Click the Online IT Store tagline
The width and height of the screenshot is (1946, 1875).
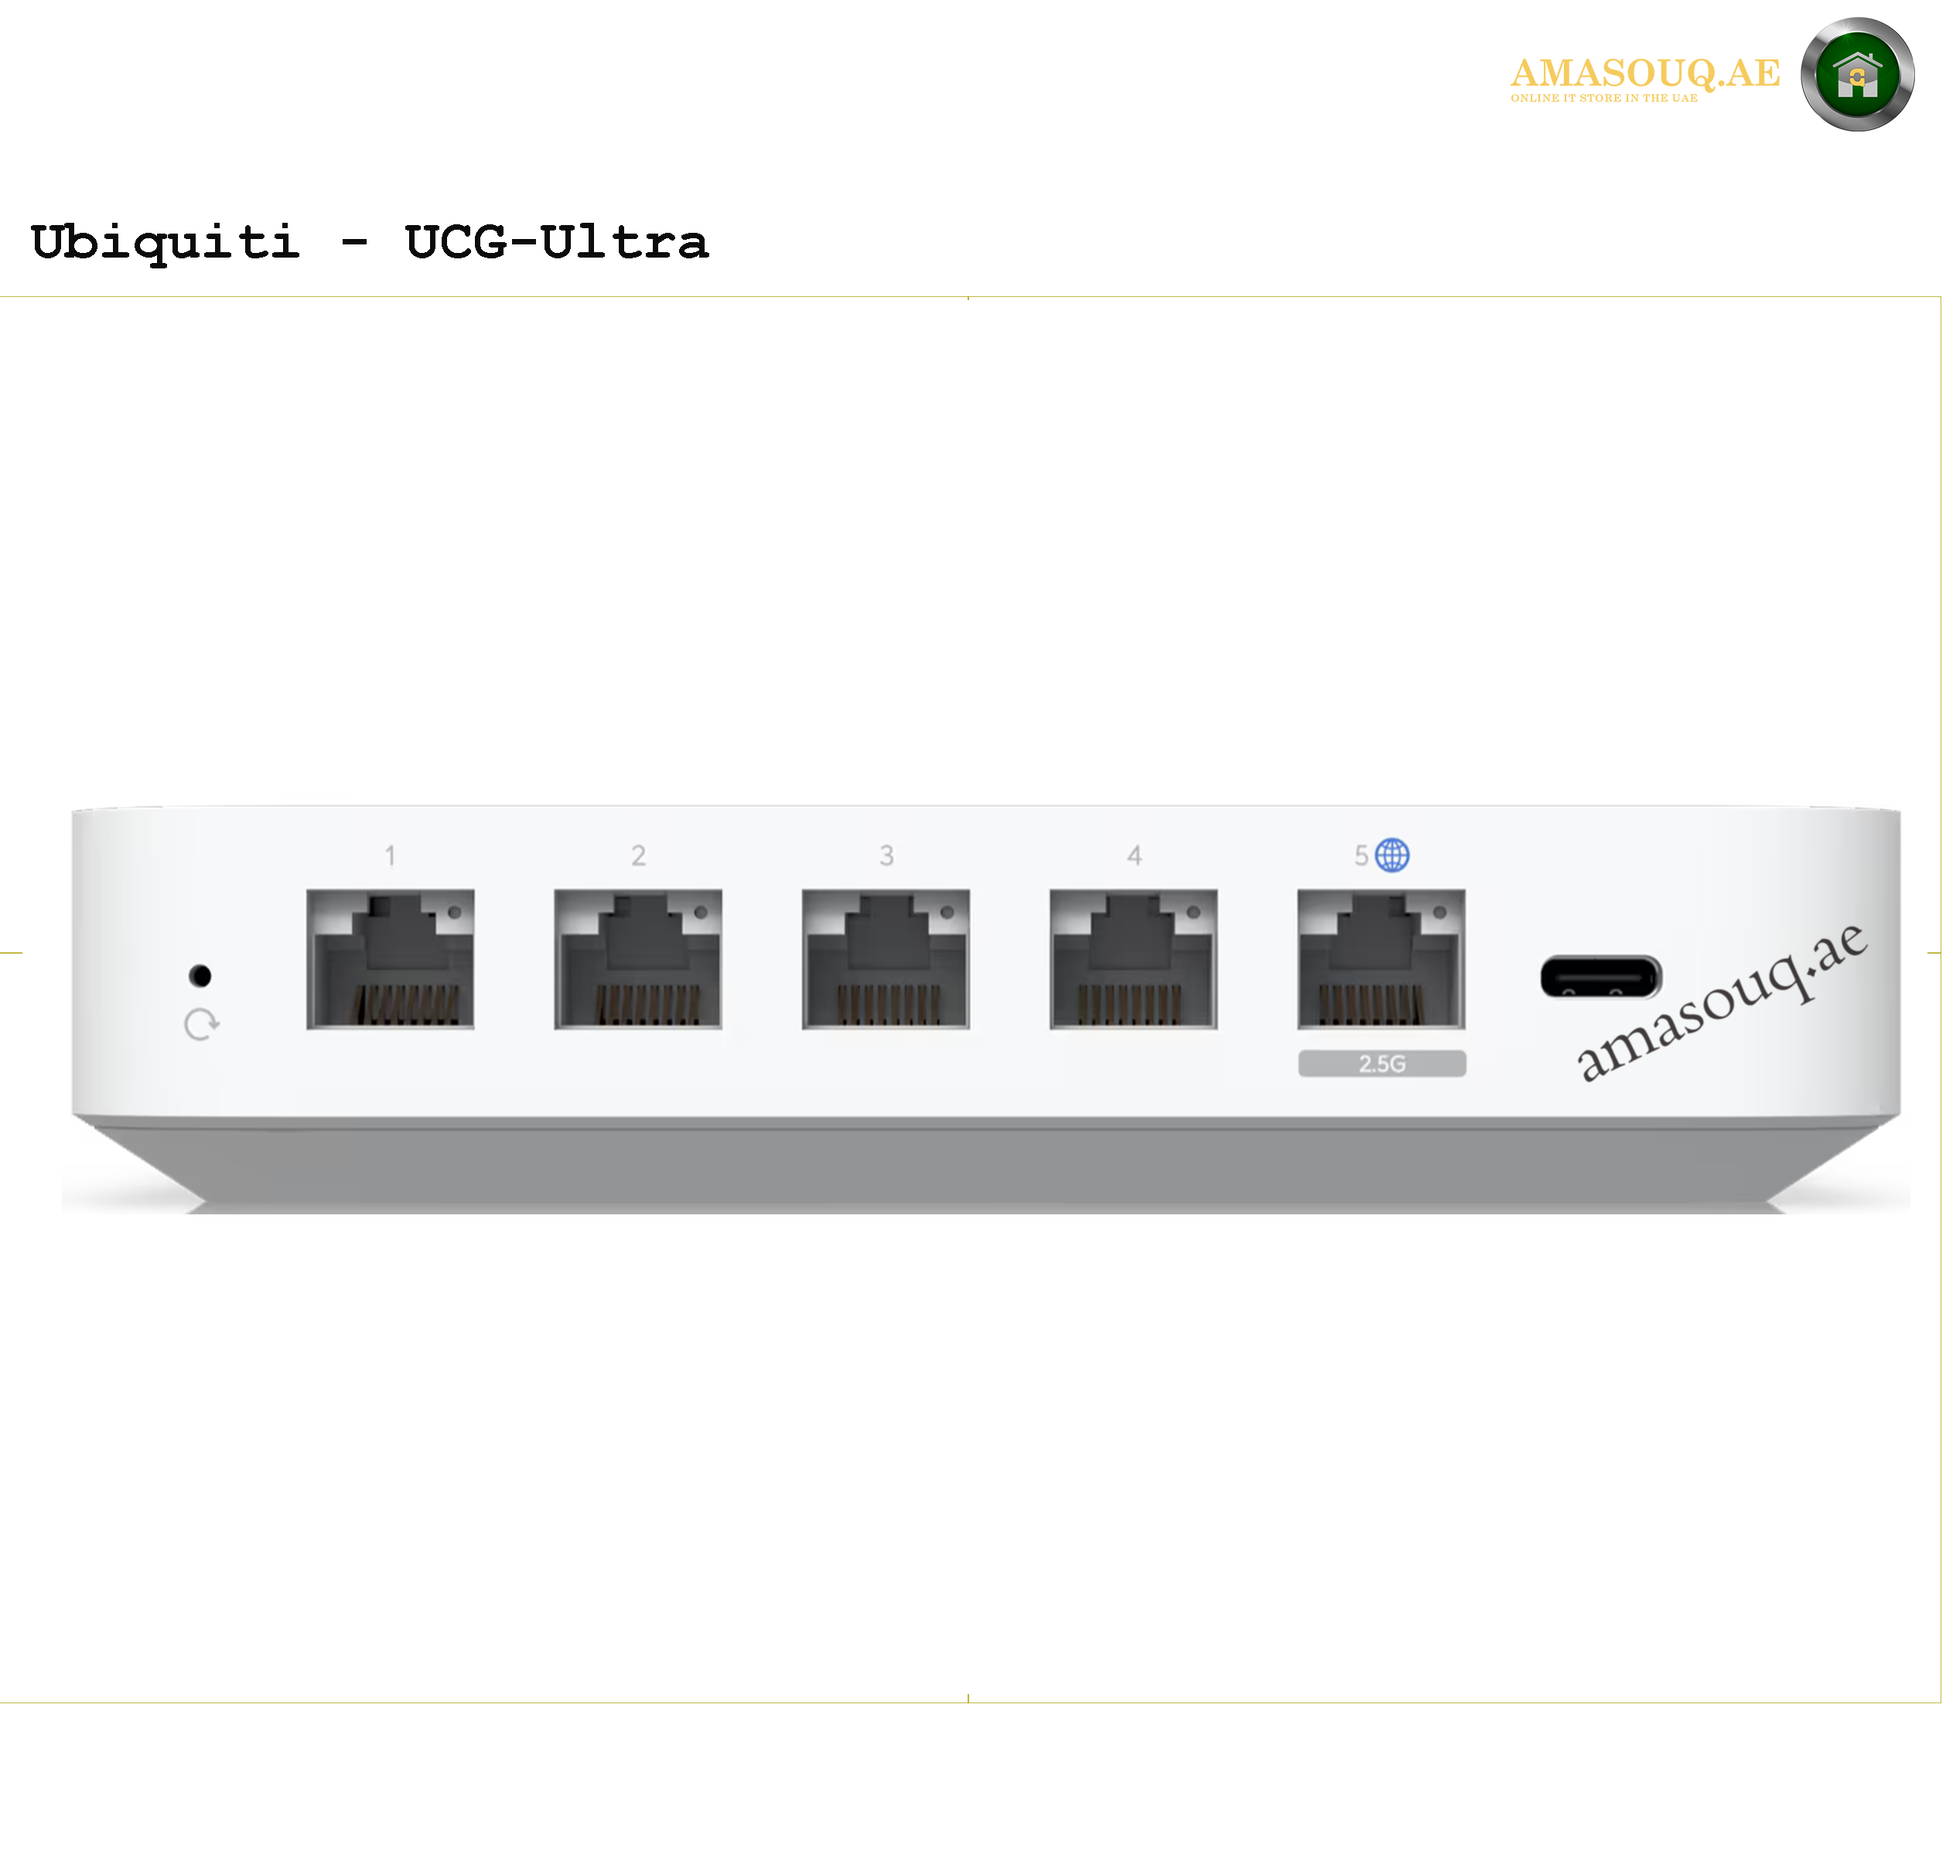tap(1604, 98)
